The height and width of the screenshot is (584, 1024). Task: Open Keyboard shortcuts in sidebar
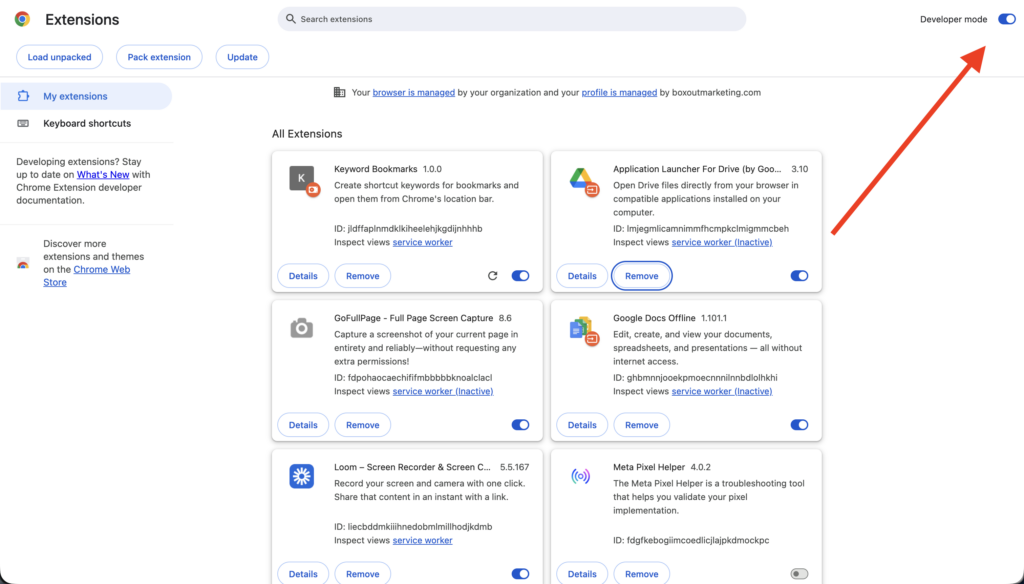pyautogui.click(x=87, y=124)
